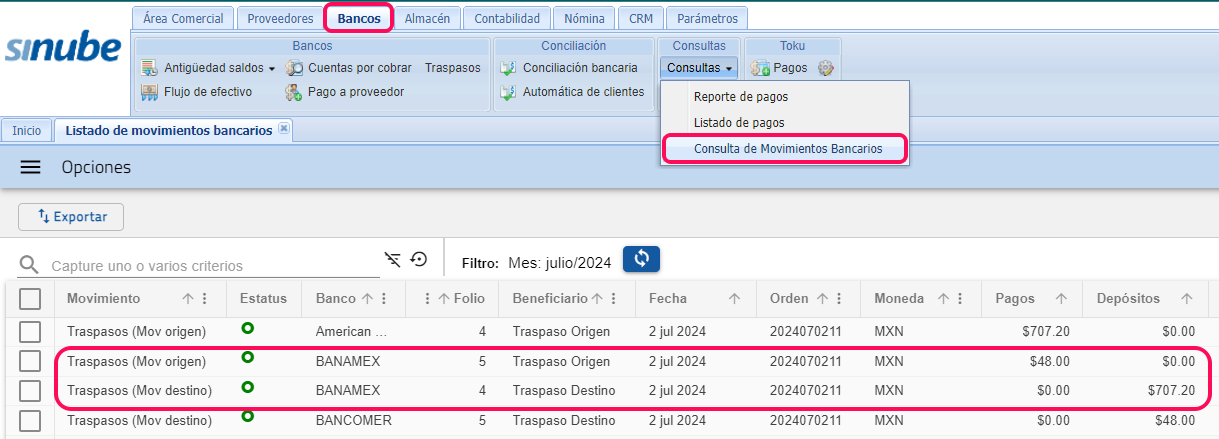Sort Fecha column with its arrow

click(734, 298)
